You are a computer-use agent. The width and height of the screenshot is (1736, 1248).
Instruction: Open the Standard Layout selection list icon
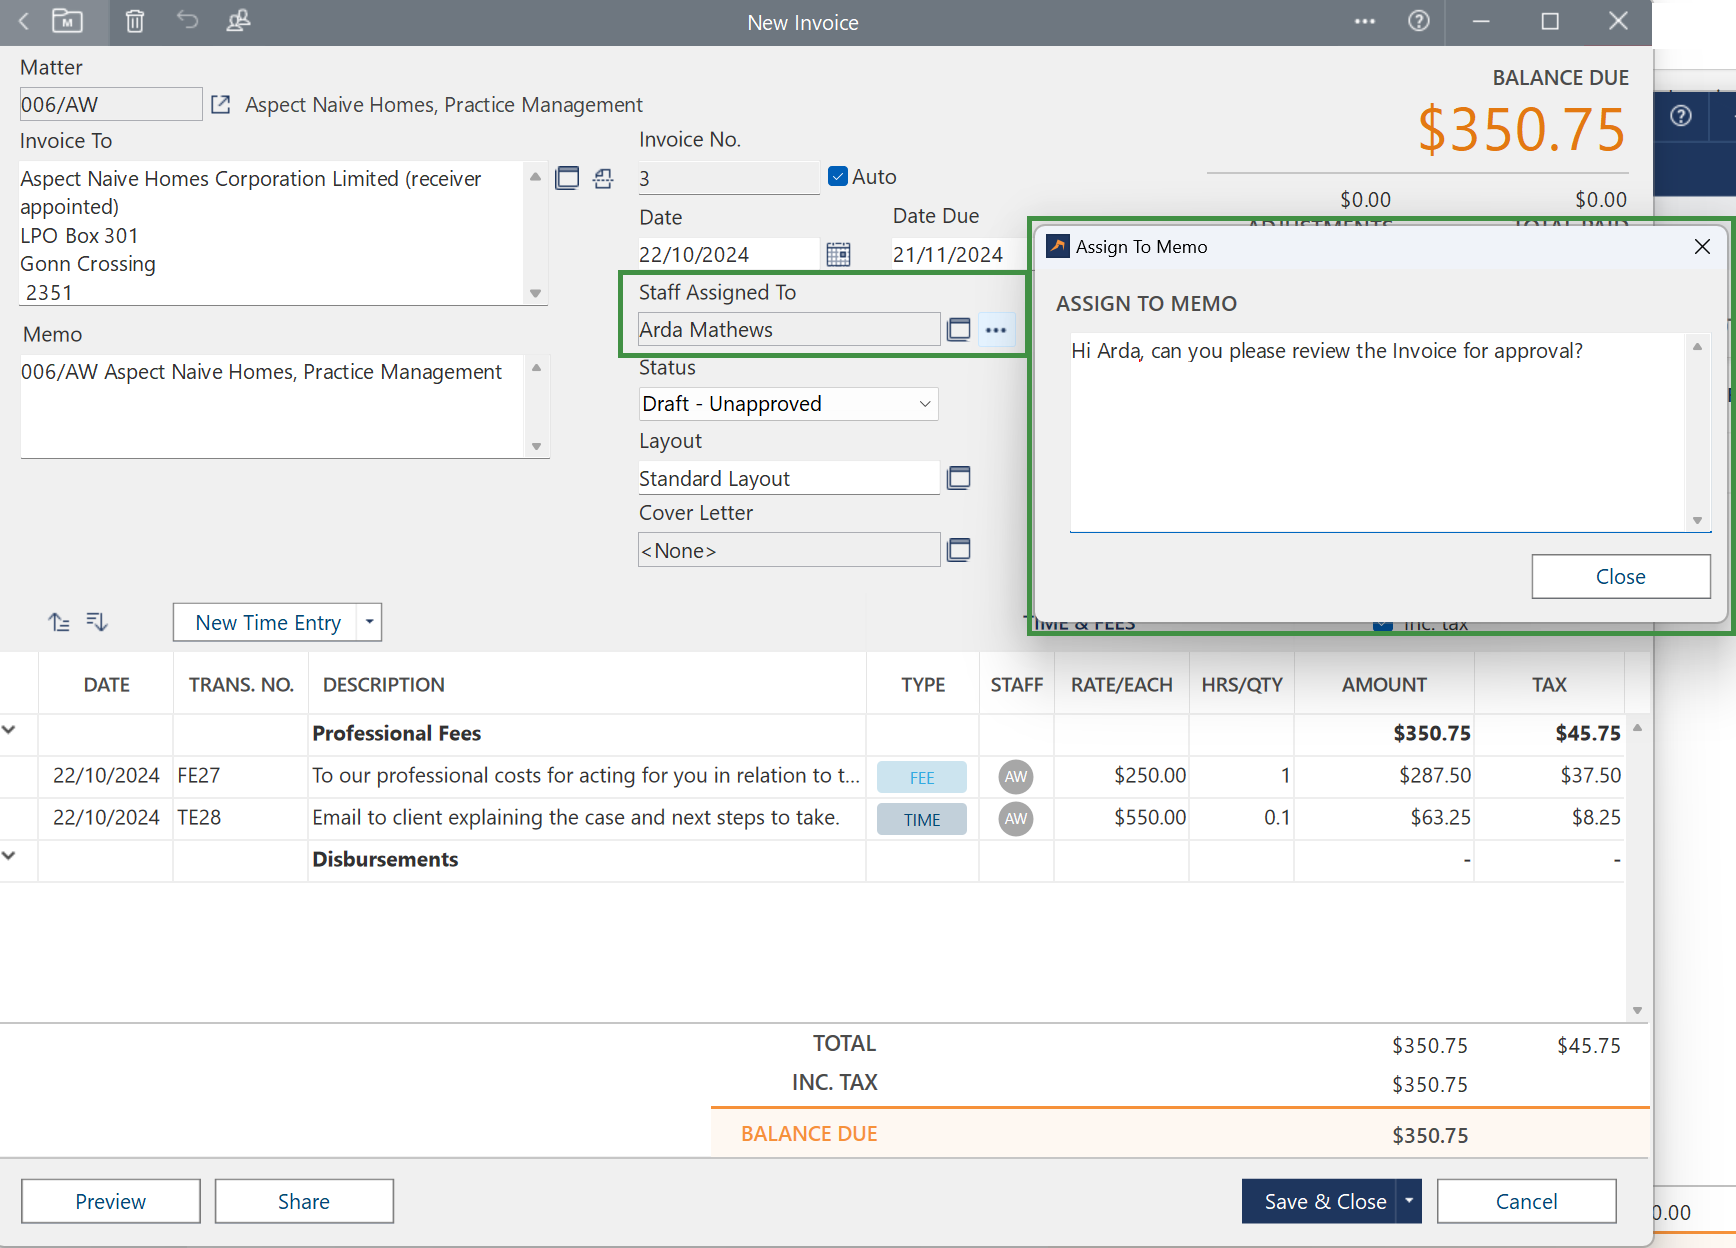coord(958,478)
